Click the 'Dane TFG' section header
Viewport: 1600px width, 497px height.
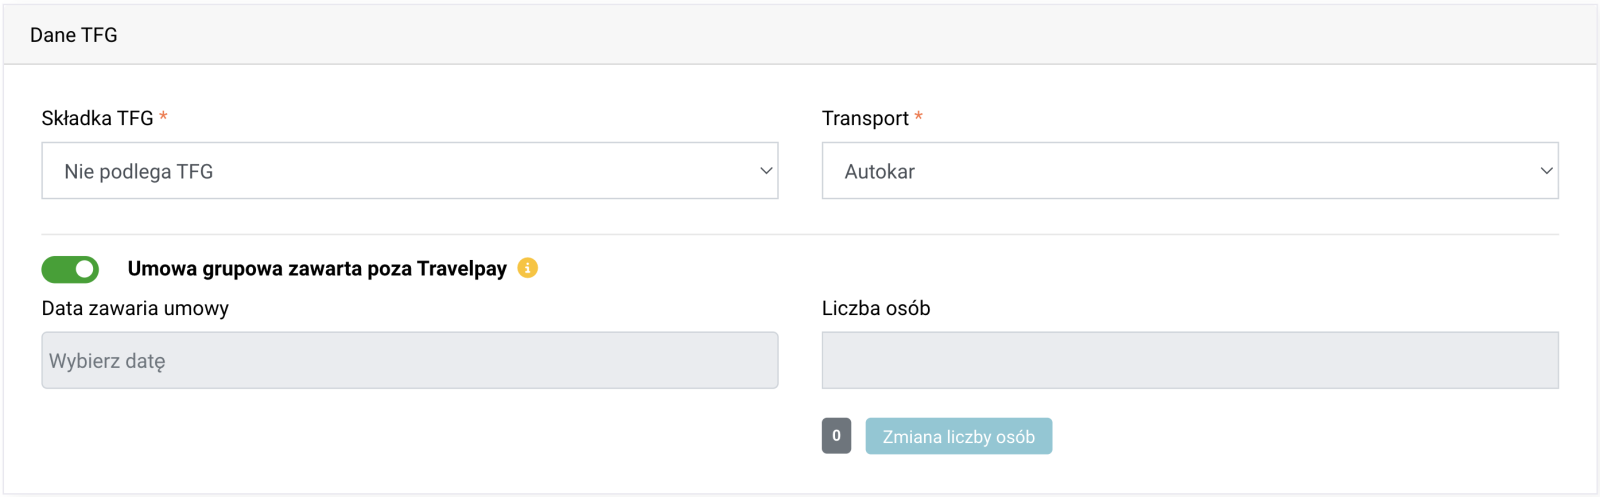74,35
